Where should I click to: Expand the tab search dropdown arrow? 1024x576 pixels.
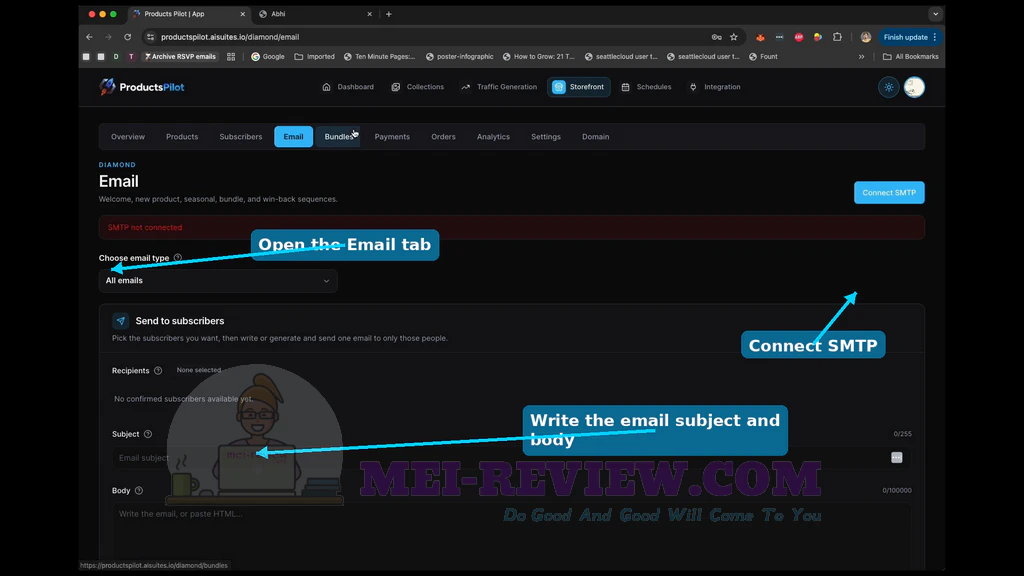click(936, 14)
